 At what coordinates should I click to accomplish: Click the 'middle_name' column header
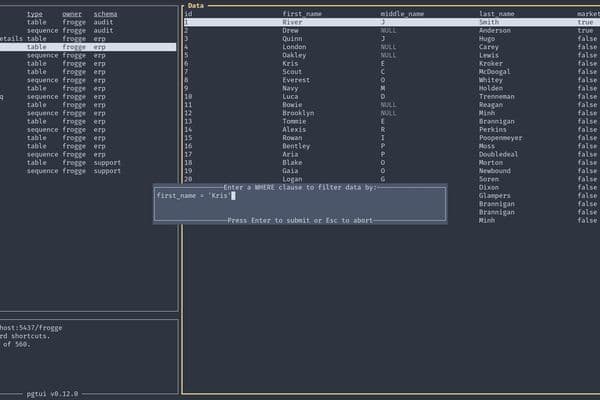pos(402,14)
